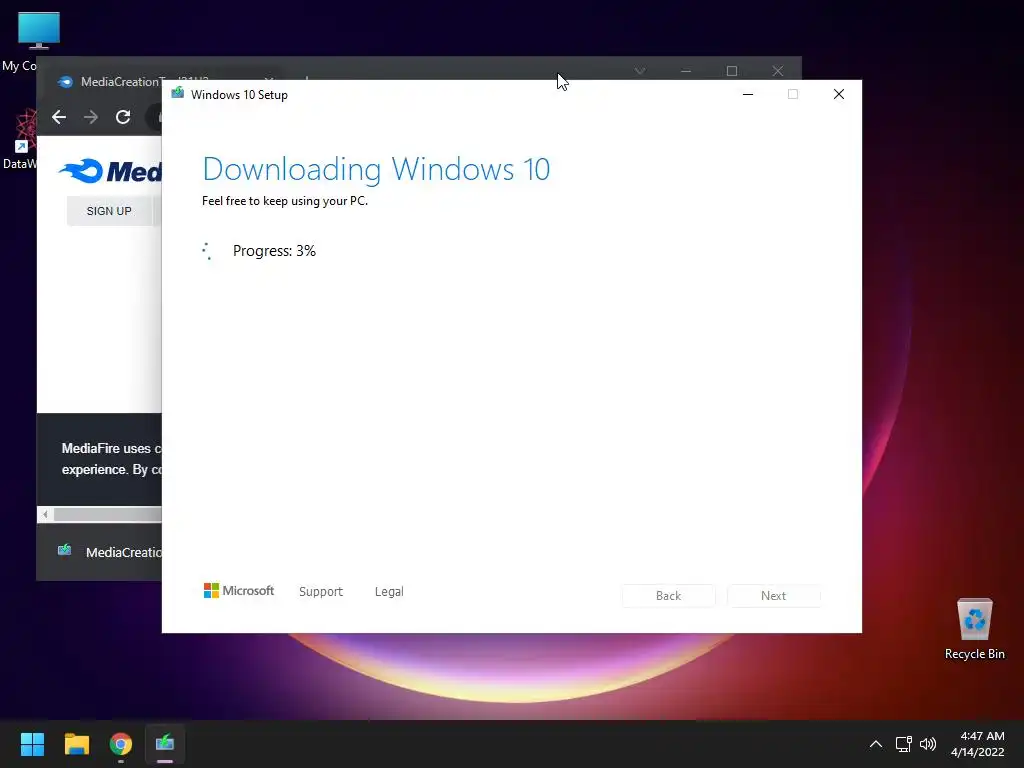Open the Recycle Bin desktop icon

[x=974, y=629]
